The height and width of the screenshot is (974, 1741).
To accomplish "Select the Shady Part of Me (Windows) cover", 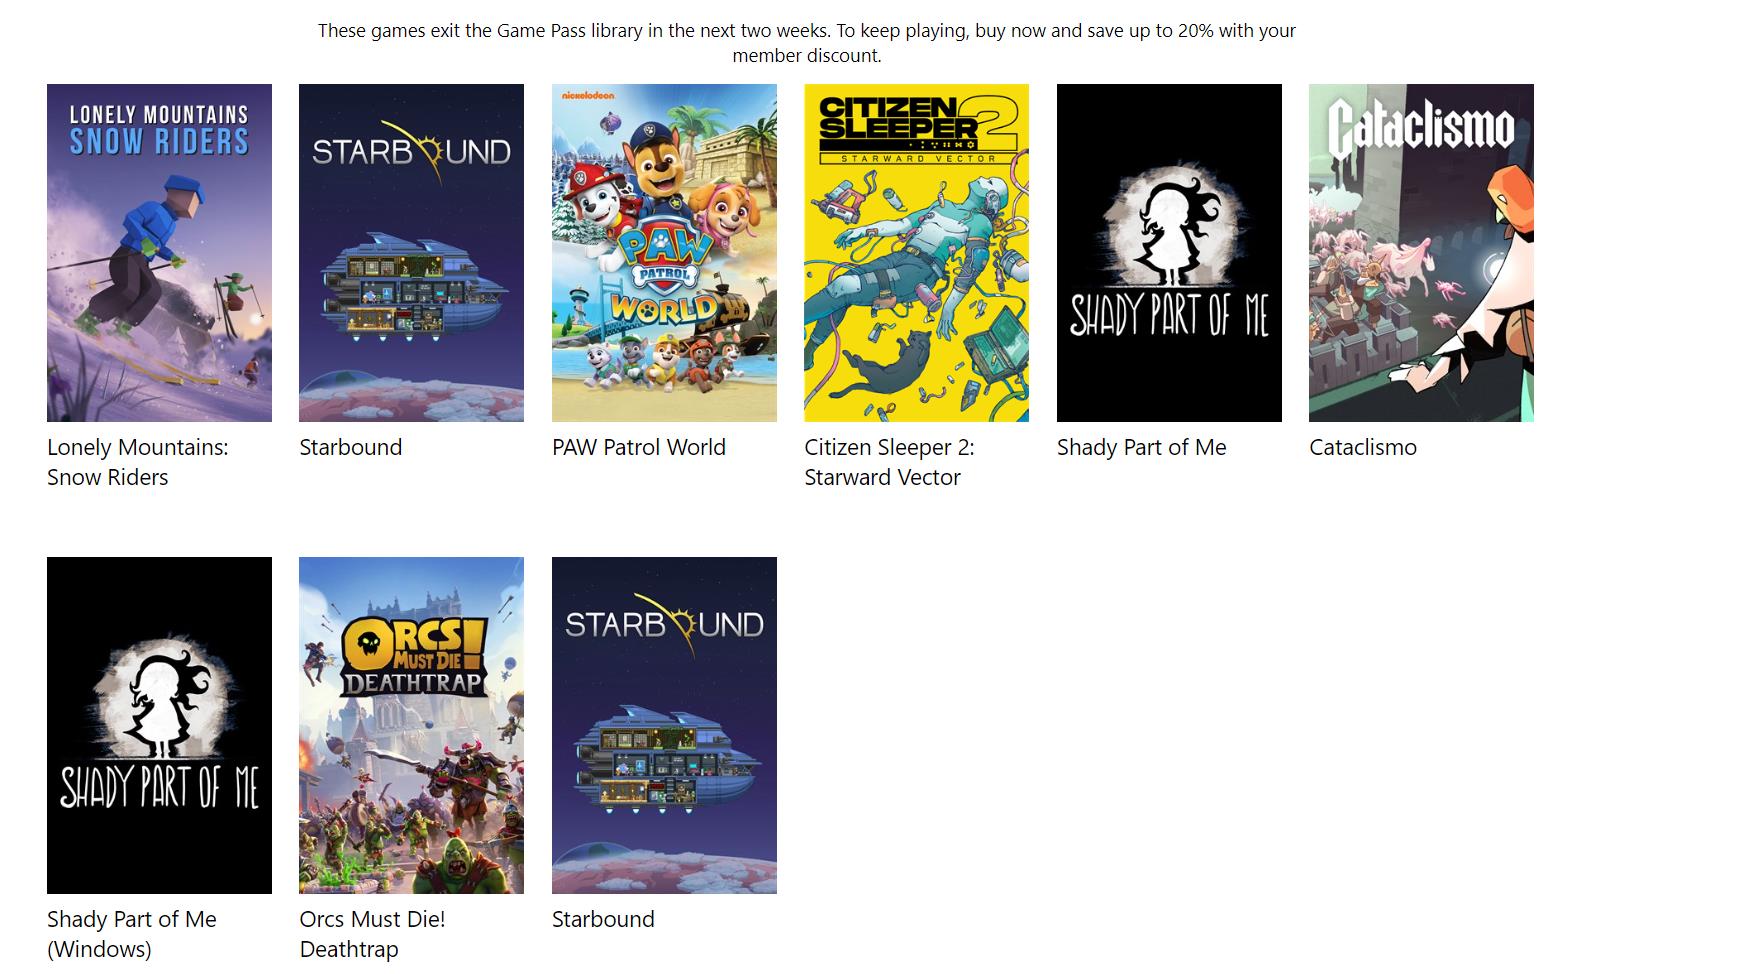I will tap(159, 725).
